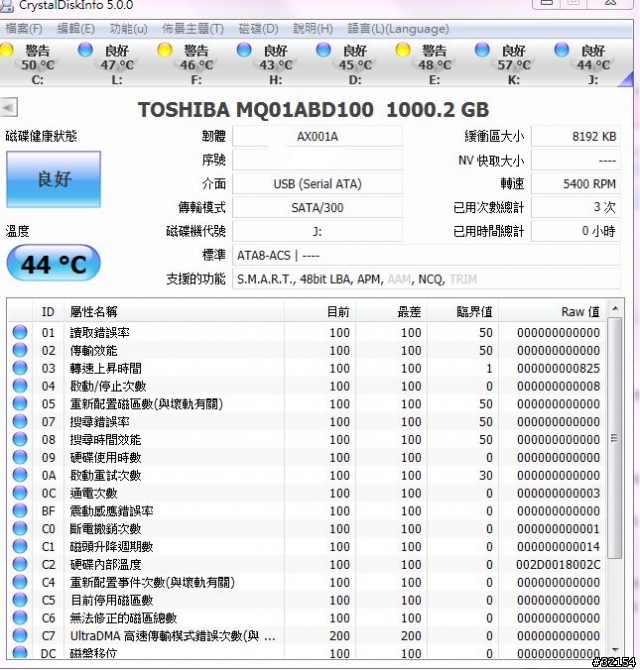This screenshot has width=640, height=670.
Task: Click status icon for C2 硬碟內部溫度
Action: 20,564
